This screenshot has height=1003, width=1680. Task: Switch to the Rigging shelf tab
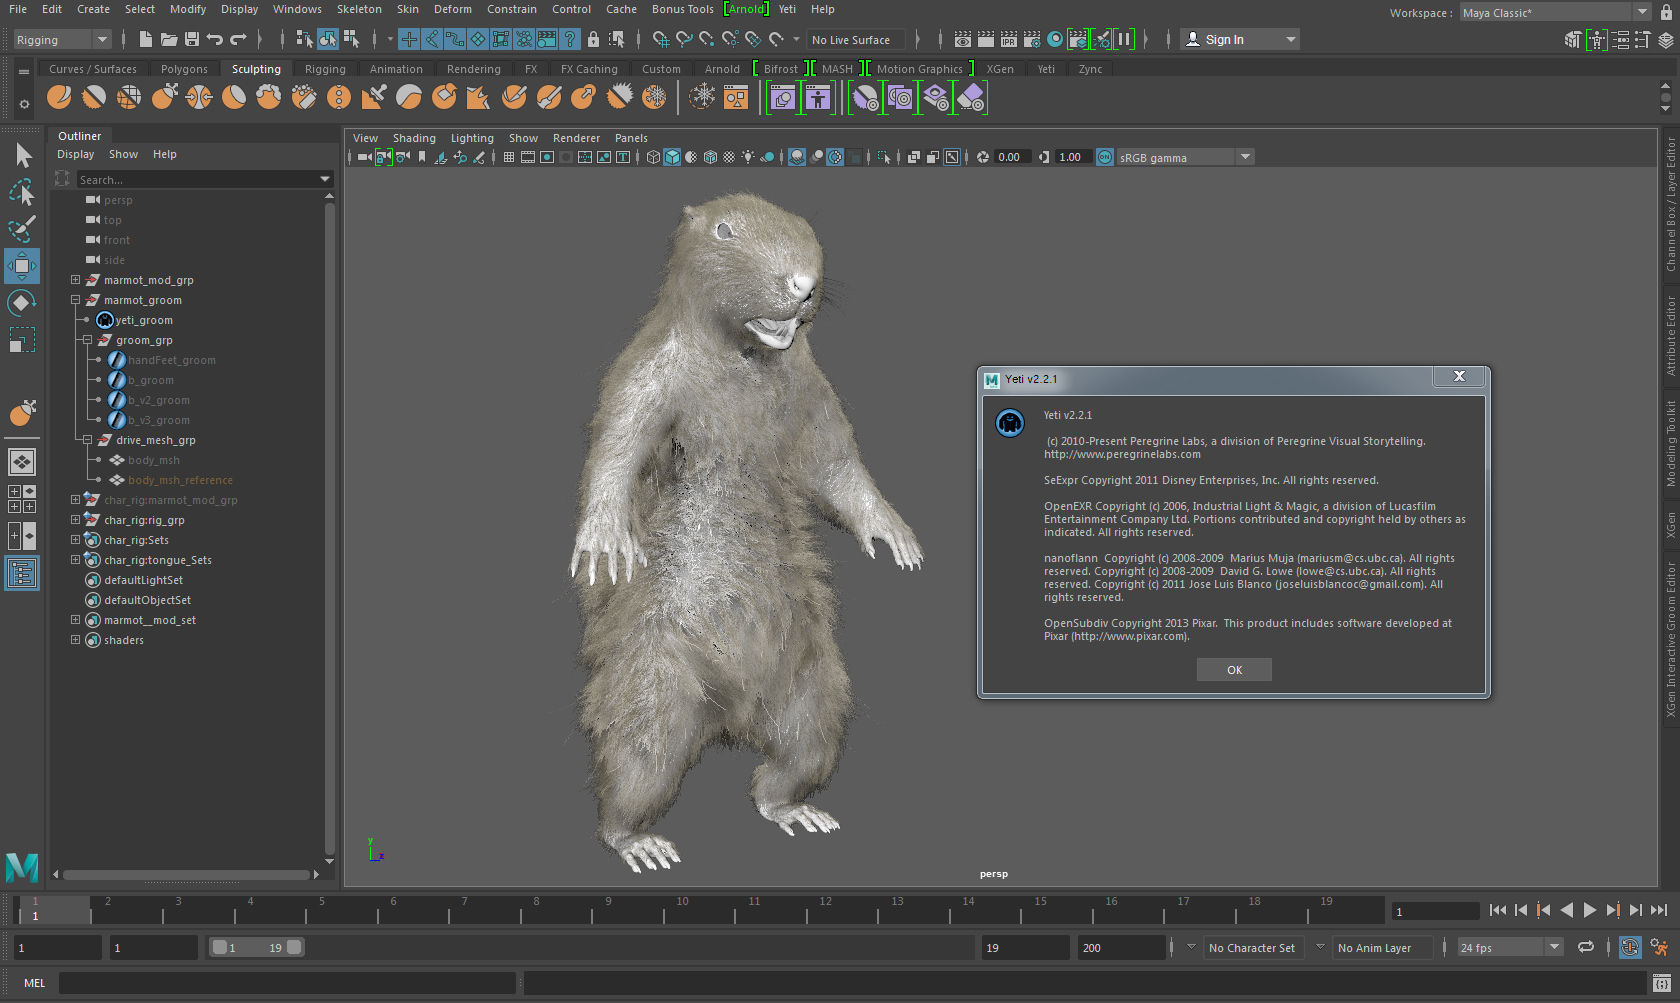click(x=325, y=69)
